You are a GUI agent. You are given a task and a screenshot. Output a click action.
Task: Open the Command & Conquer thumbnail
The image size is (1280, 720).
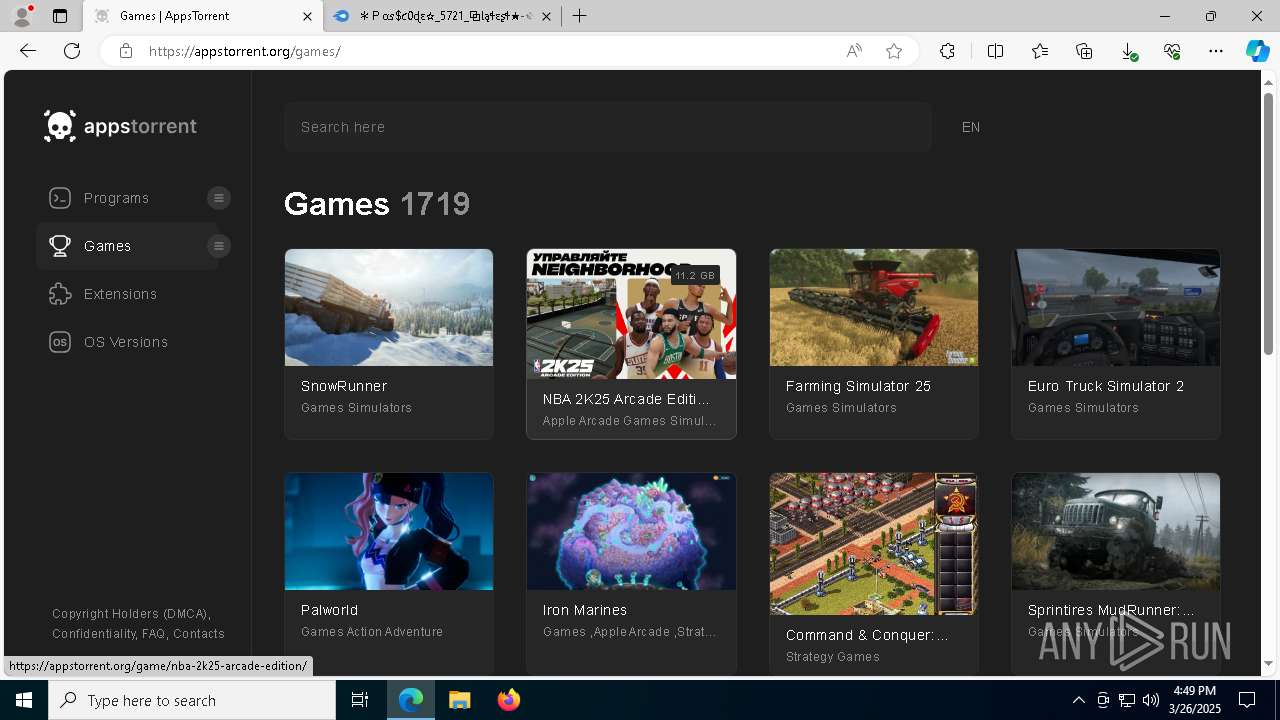pos(874,544)
